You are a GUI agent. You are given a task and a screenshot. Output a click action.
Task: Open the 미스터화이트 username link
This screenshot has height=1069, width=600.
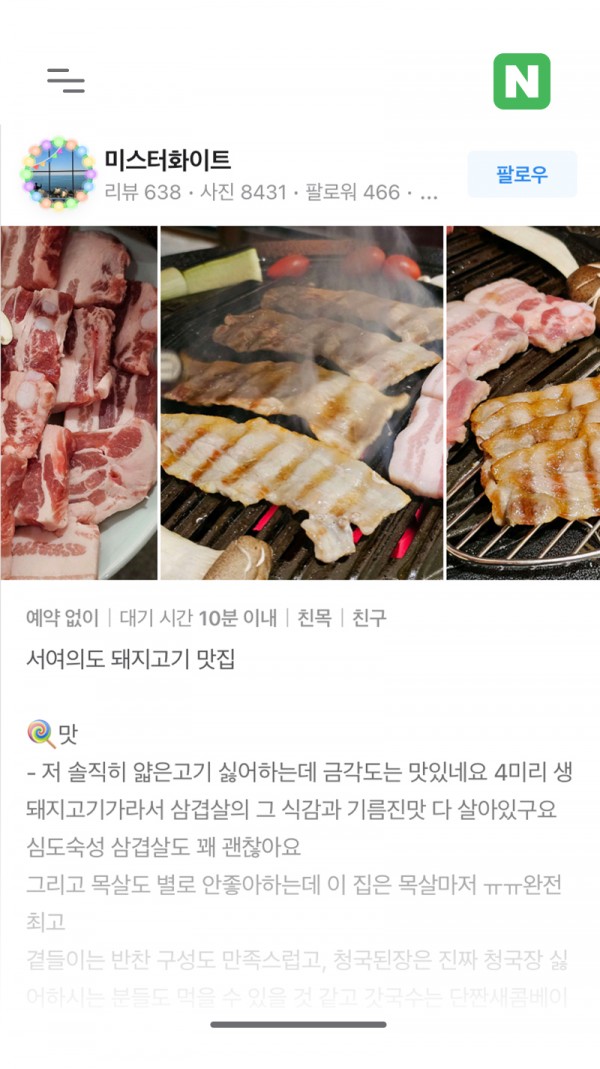tap(168, 160)
